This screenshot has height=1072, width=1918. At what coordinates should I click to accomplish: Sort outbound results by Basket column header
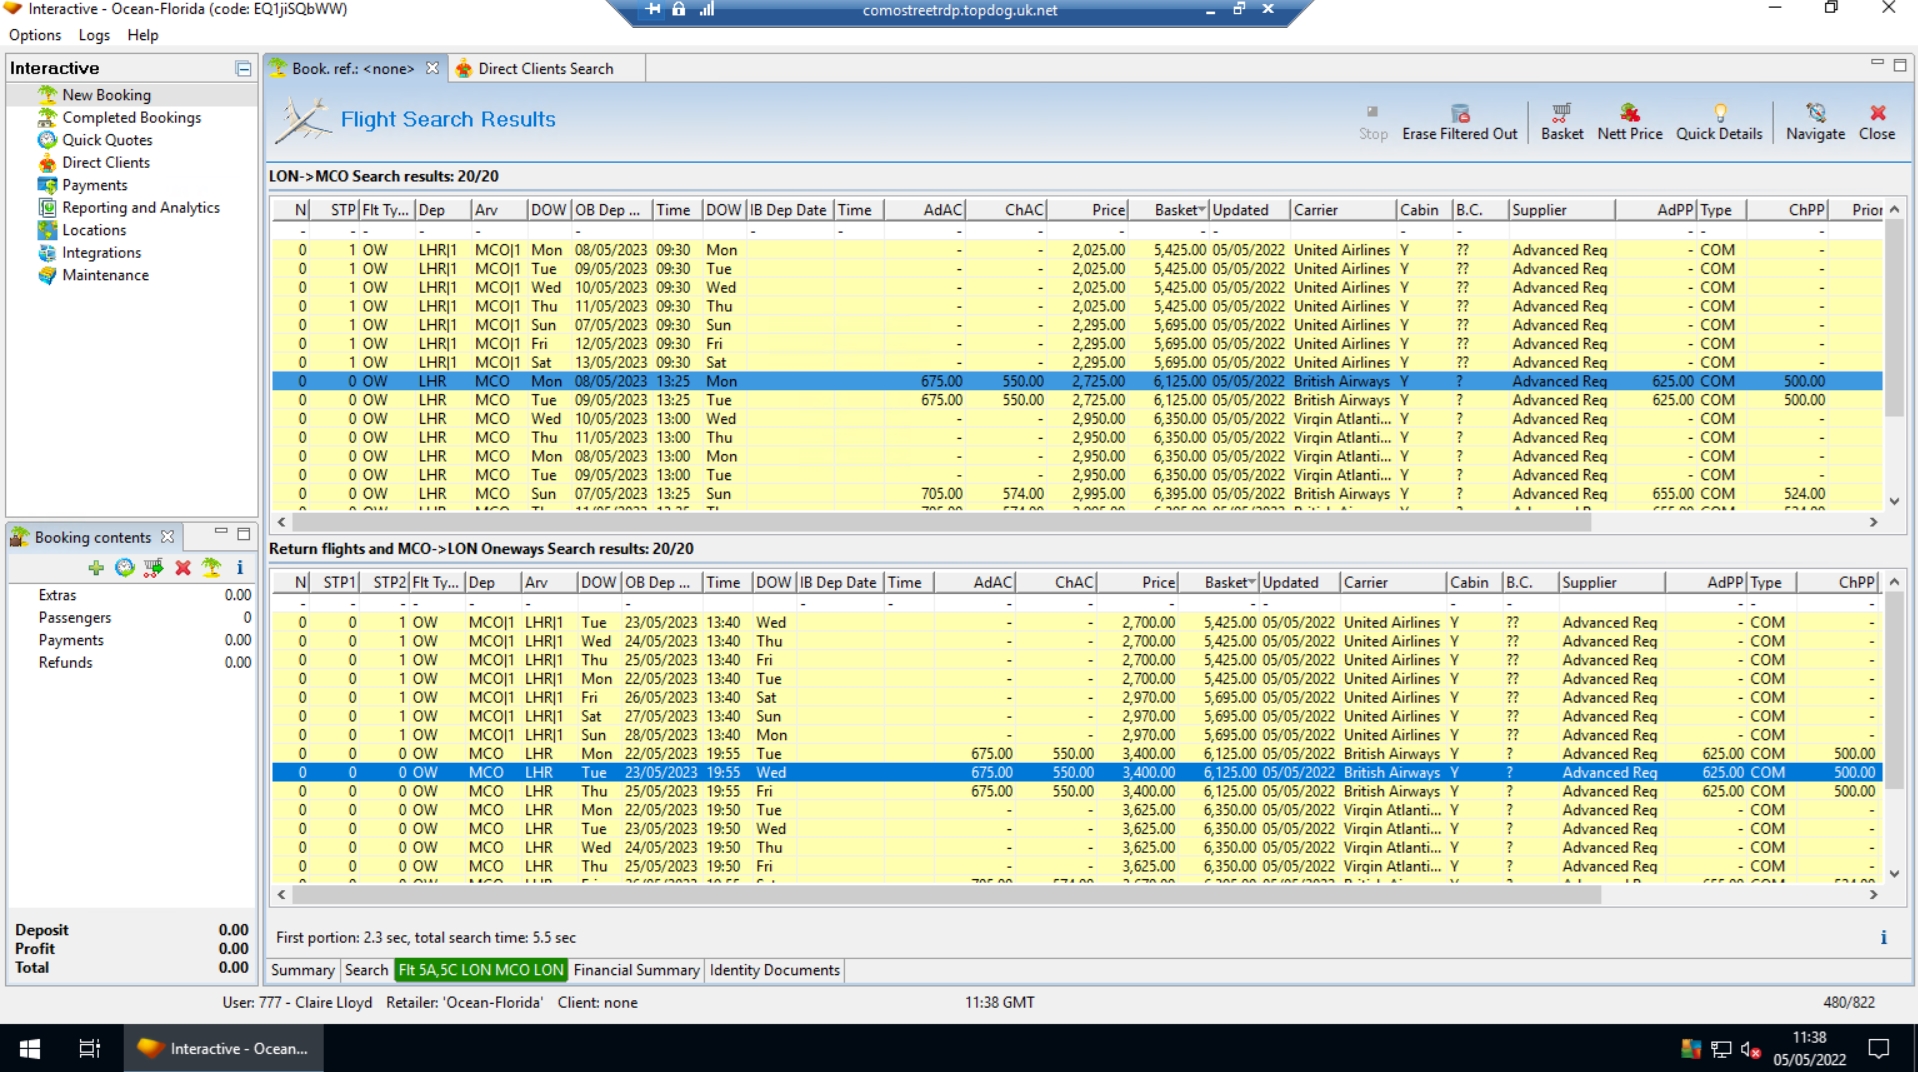[x=1178, y=210]
